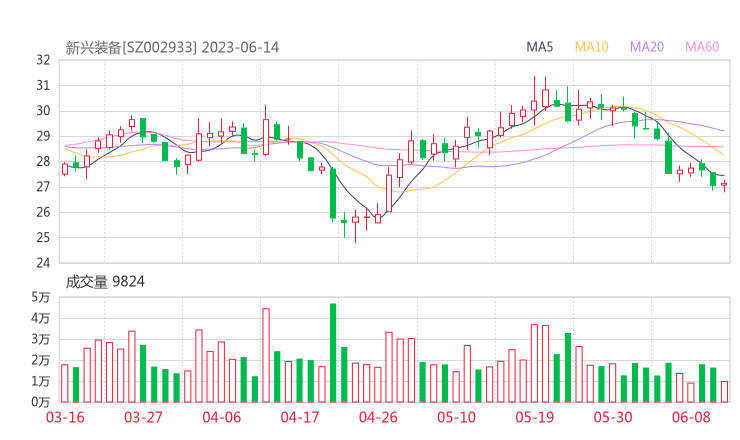Select the 05-30 date label

[x=613, y=417]
